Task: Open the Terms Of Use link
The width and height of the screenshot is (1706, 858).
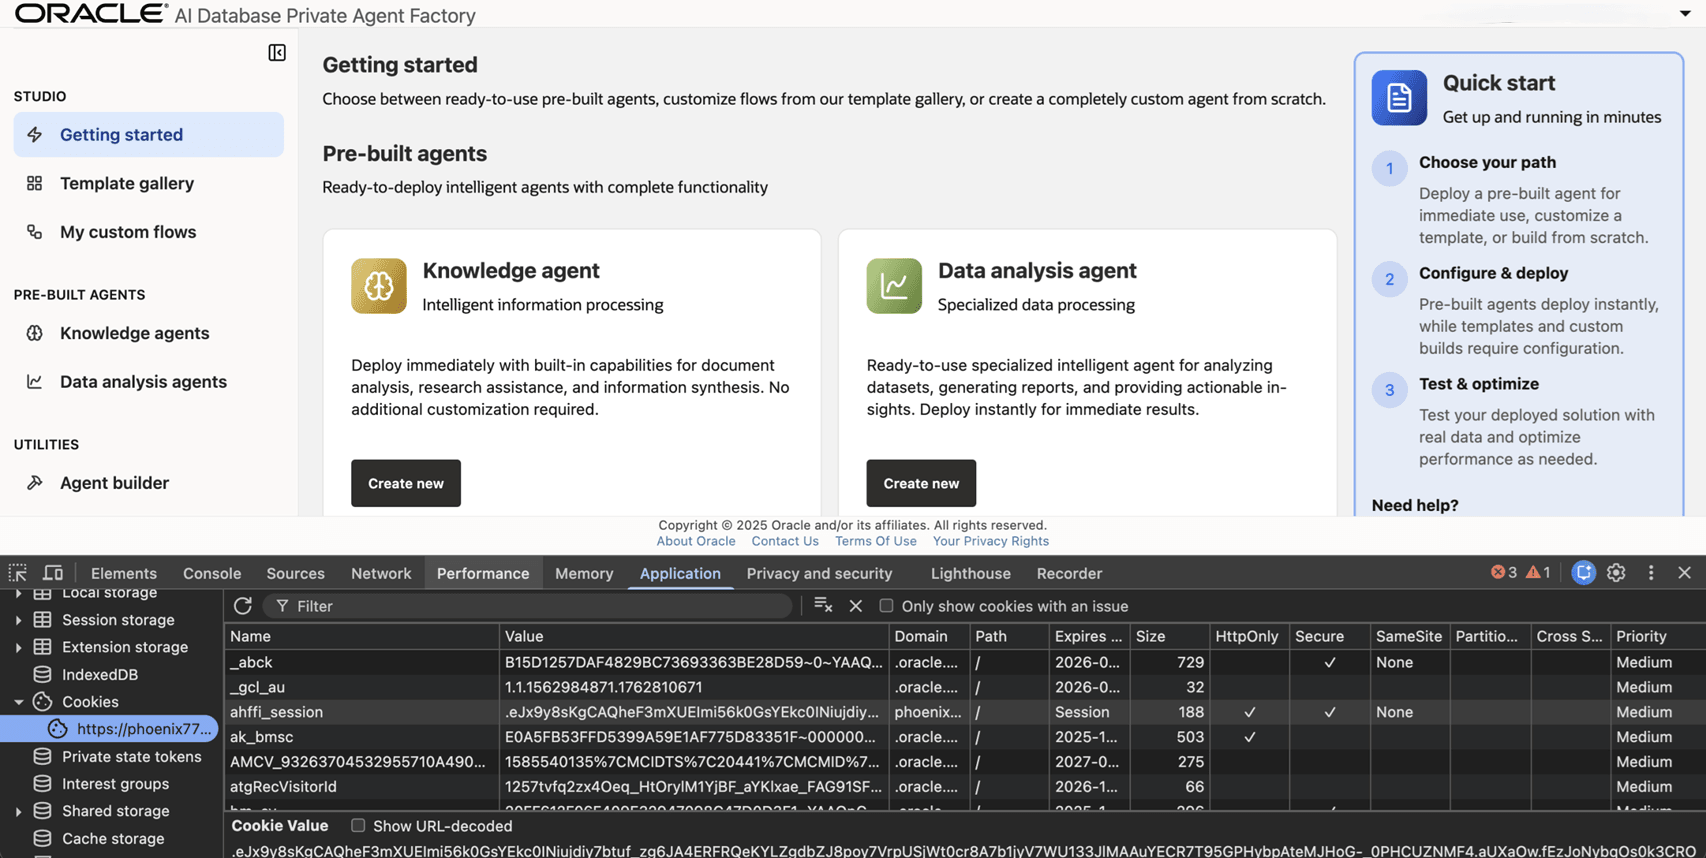Action: 876,541
